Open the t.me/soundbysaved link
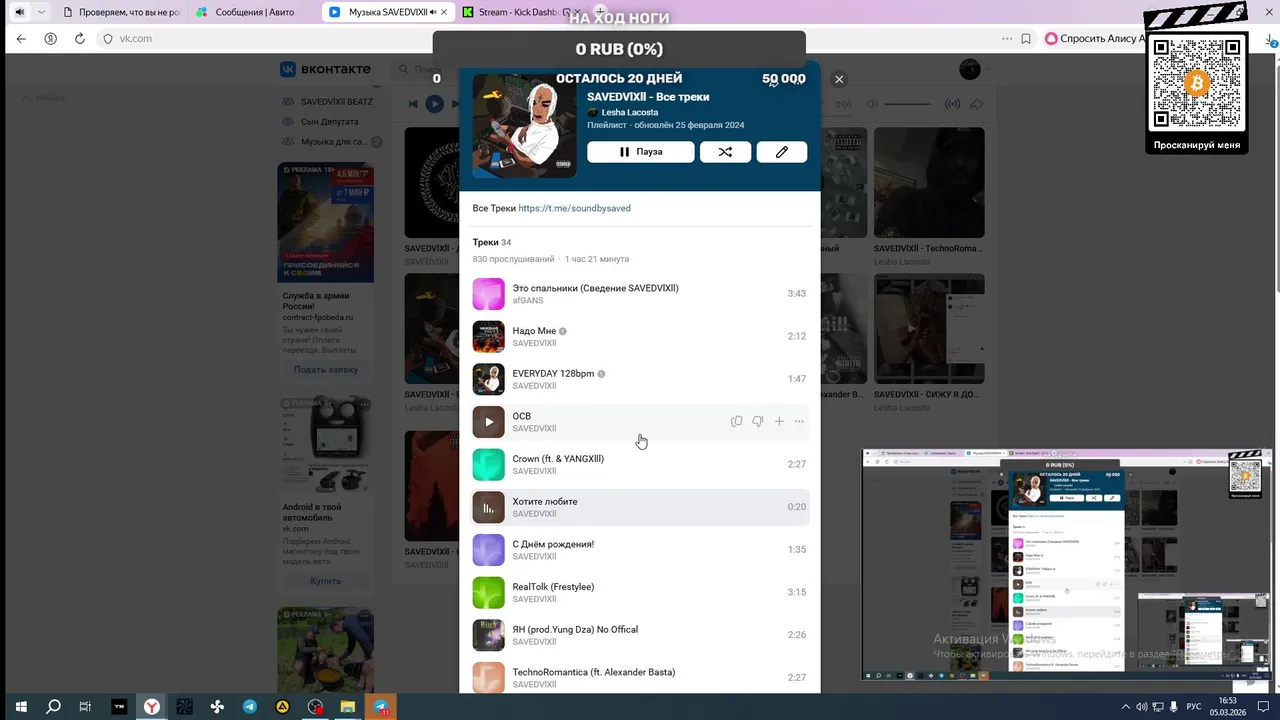Viewport: 1280px width, 720px height. click(x=574, y=208)
